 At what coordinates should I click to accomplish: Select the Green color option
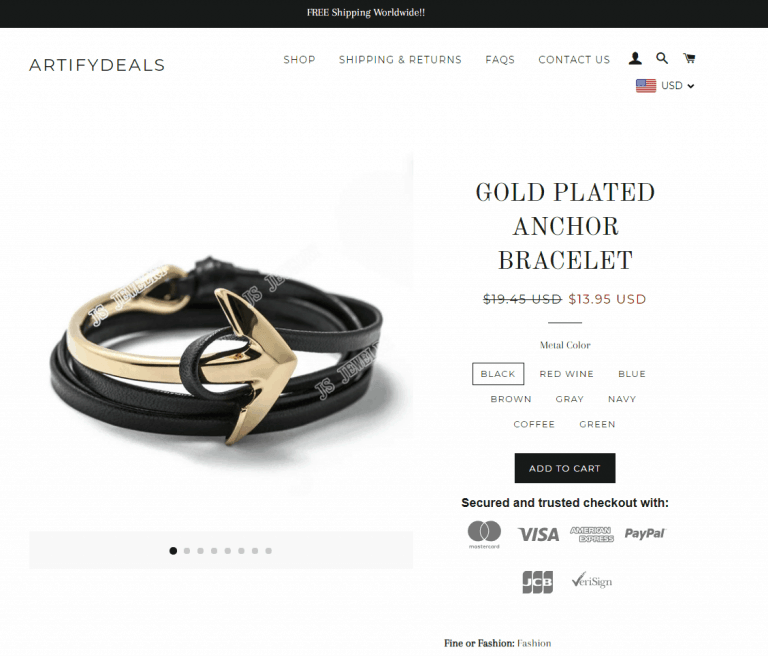(x=597, y=424)
